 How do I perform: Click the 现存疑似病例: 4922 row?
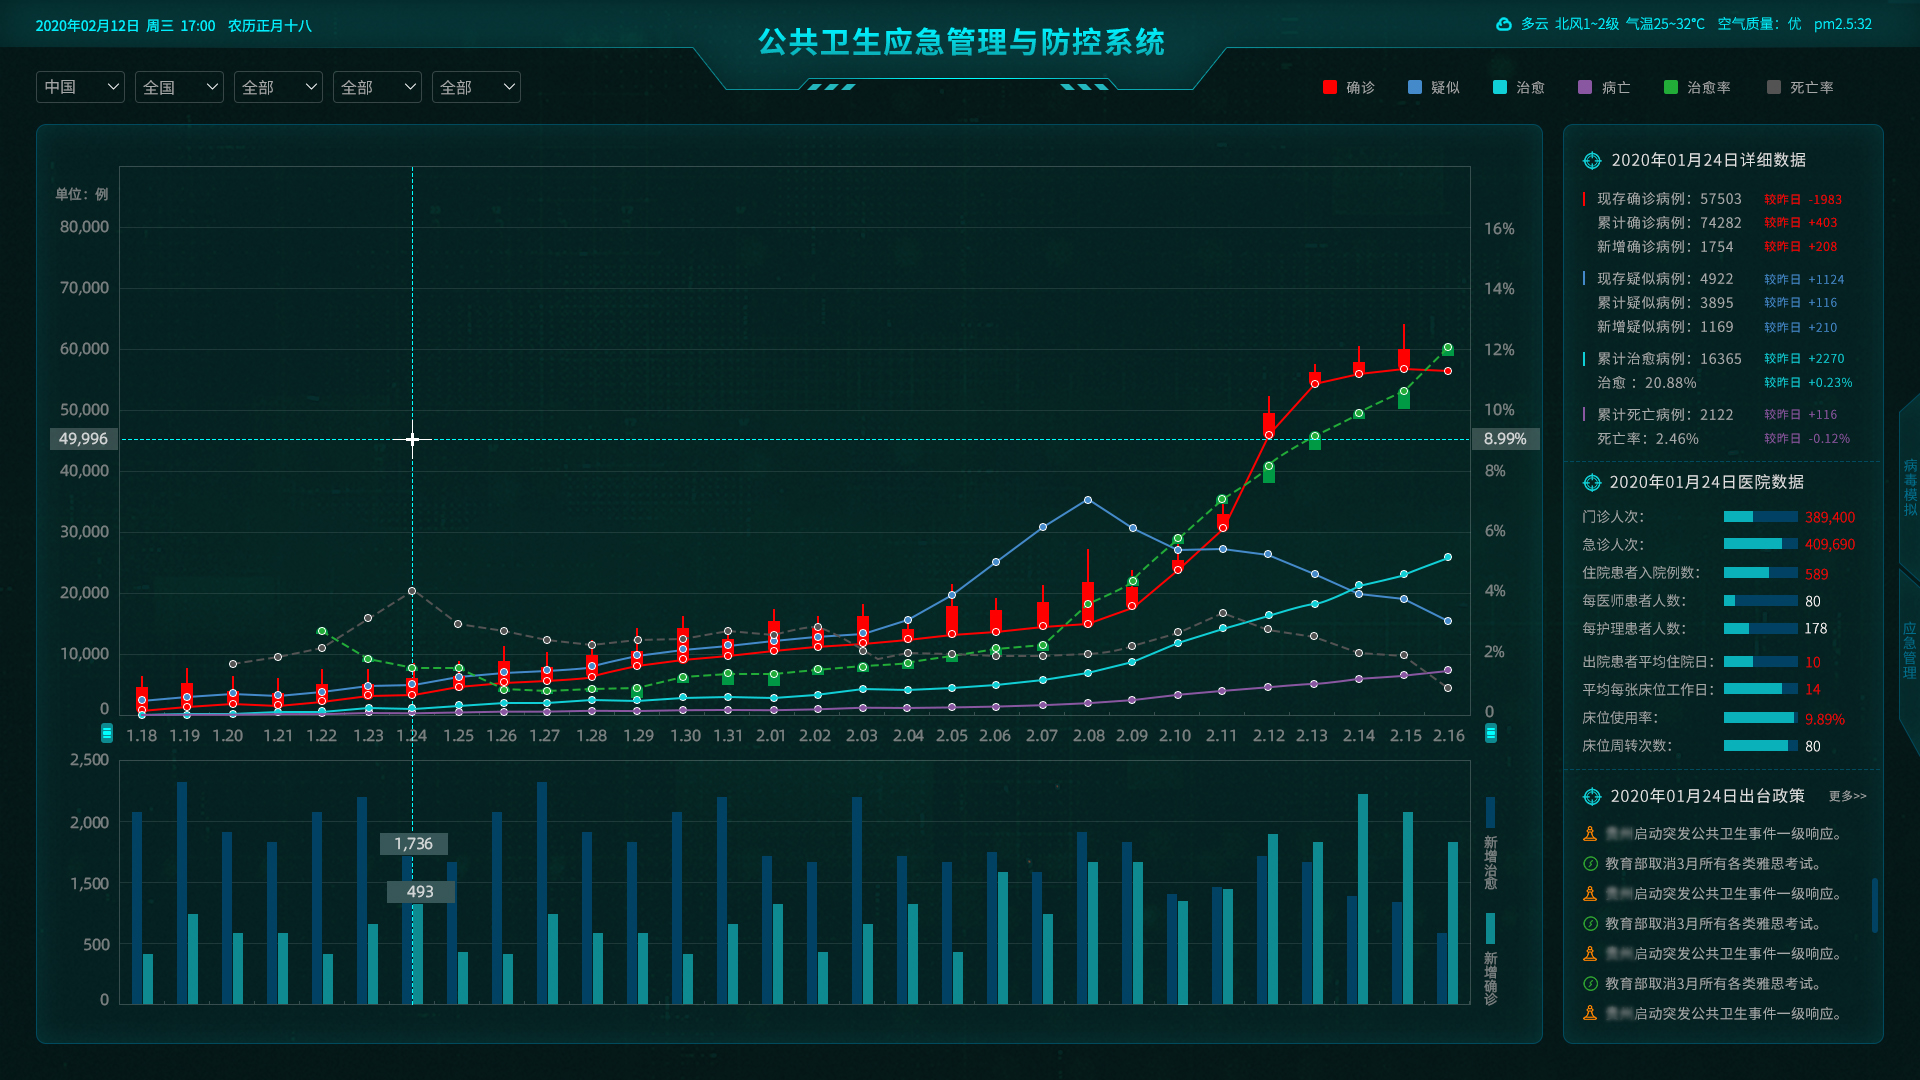(x=1712, y=279)
